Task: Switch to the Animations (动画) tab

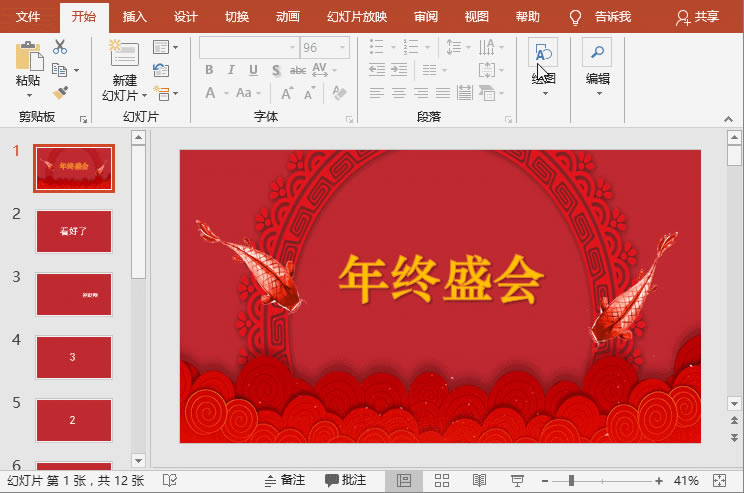Action: pyautogui.click(x=287, y=17)
